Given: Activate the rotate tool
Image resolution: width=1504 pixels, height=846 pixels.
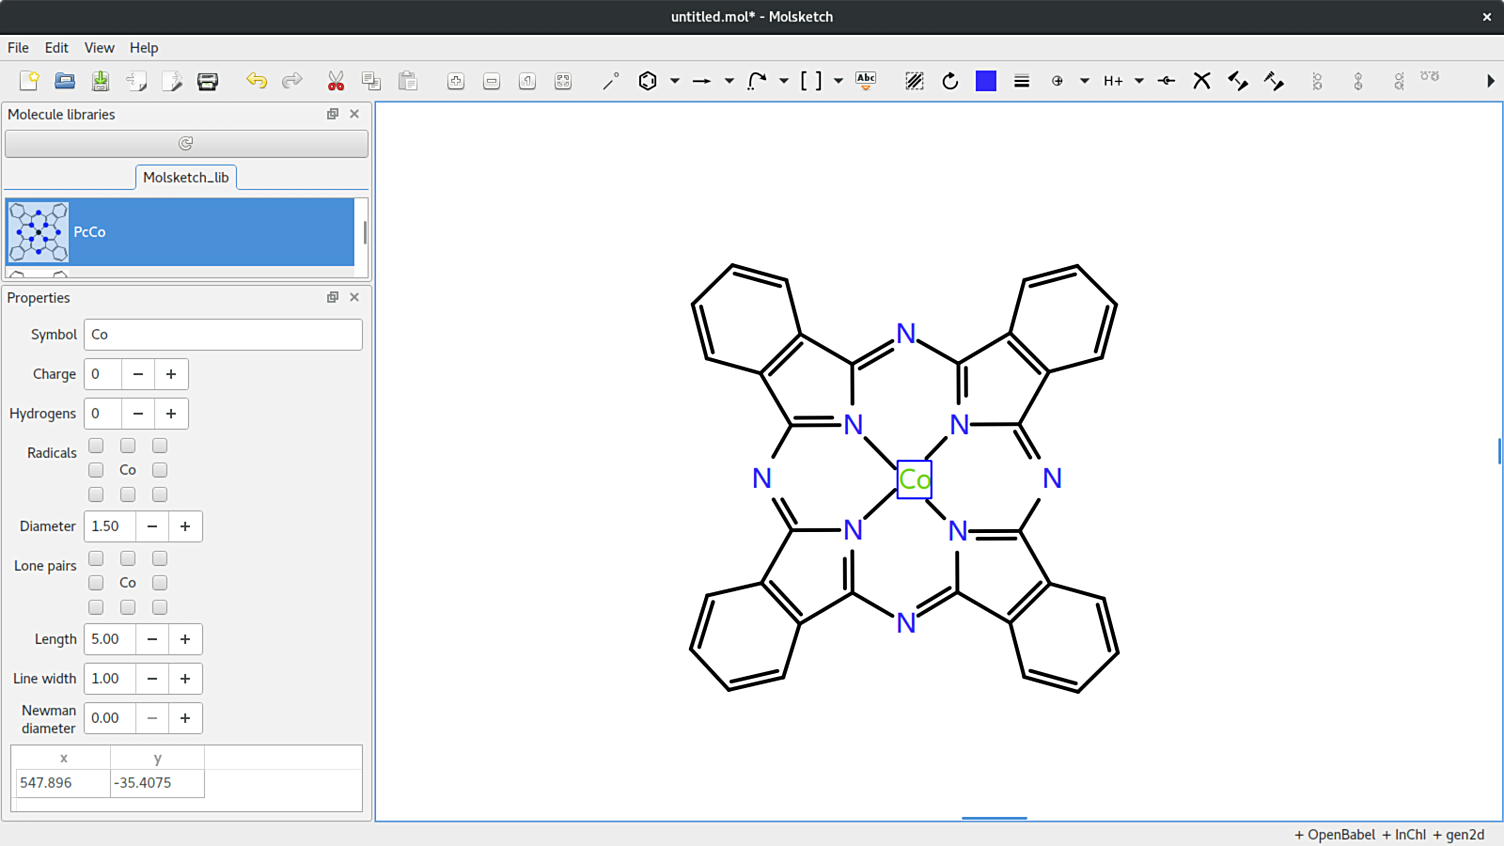Looking at the screenshot, I should click(949, 81).
